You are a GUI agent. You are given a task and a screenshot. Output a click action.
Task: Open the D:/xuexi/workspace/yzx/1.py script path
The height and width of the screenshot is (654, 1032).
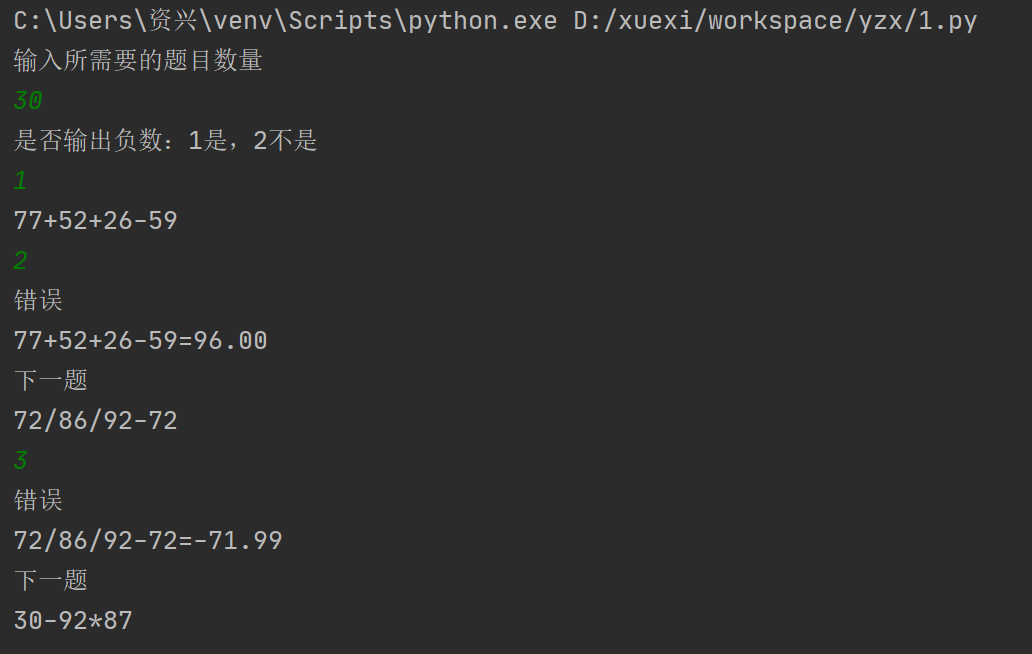775,20
